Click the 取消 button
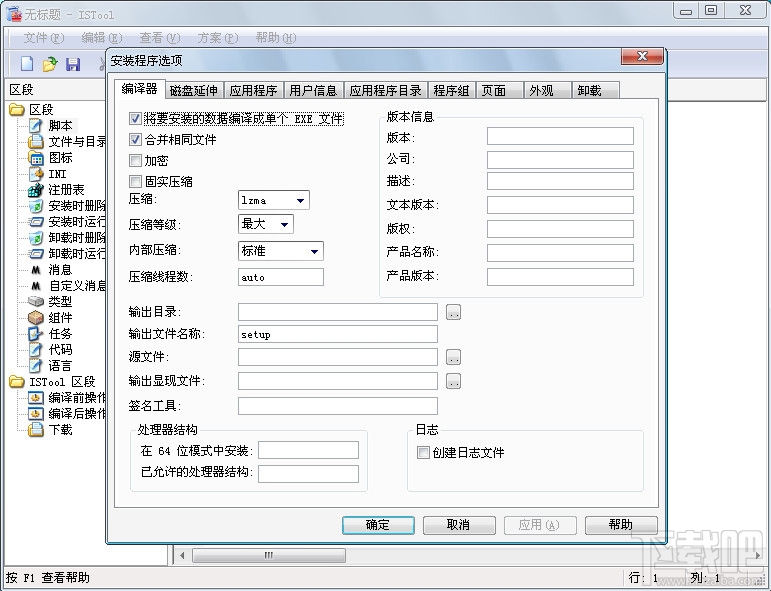The image size is (771, 591). [x=459, y=525]
